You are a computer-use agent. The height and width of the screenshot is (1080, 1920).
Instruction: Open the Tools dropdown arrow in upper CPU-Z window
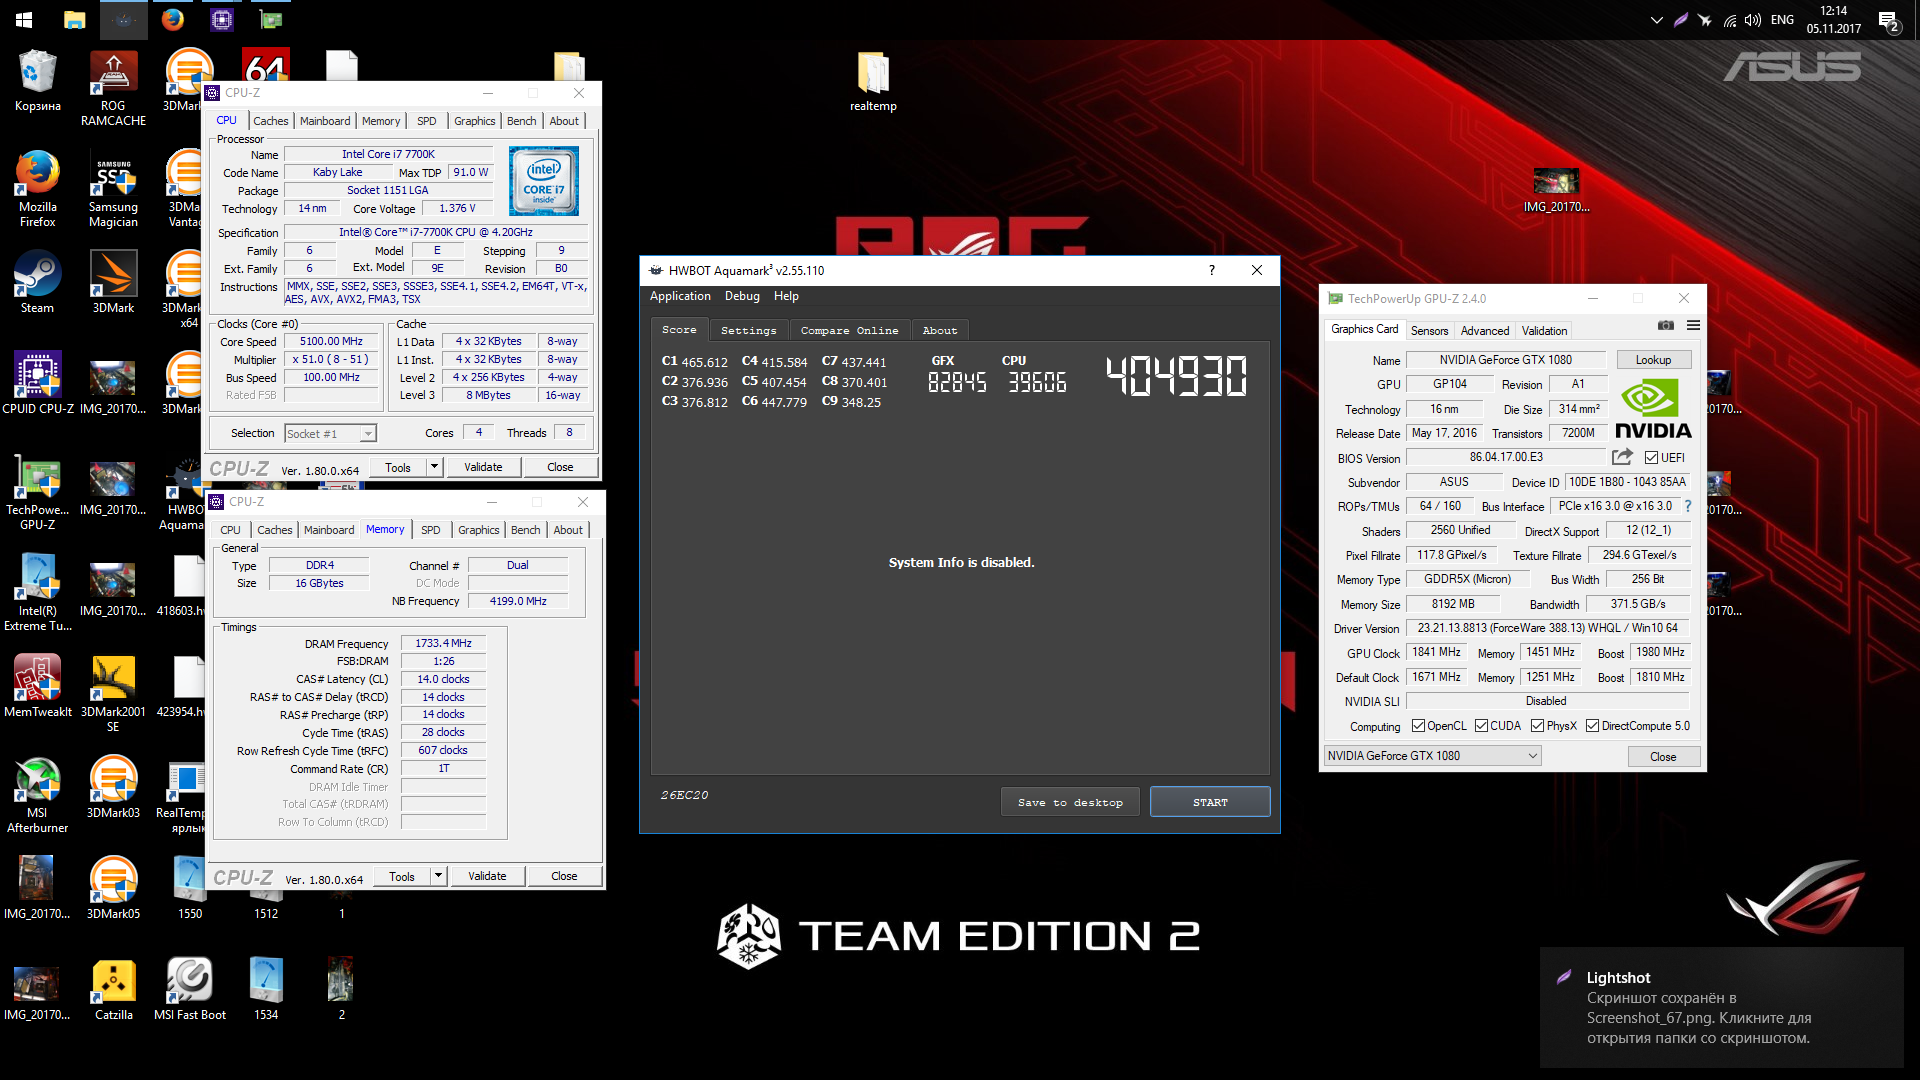pyautogui.click(x=434, y=467)
